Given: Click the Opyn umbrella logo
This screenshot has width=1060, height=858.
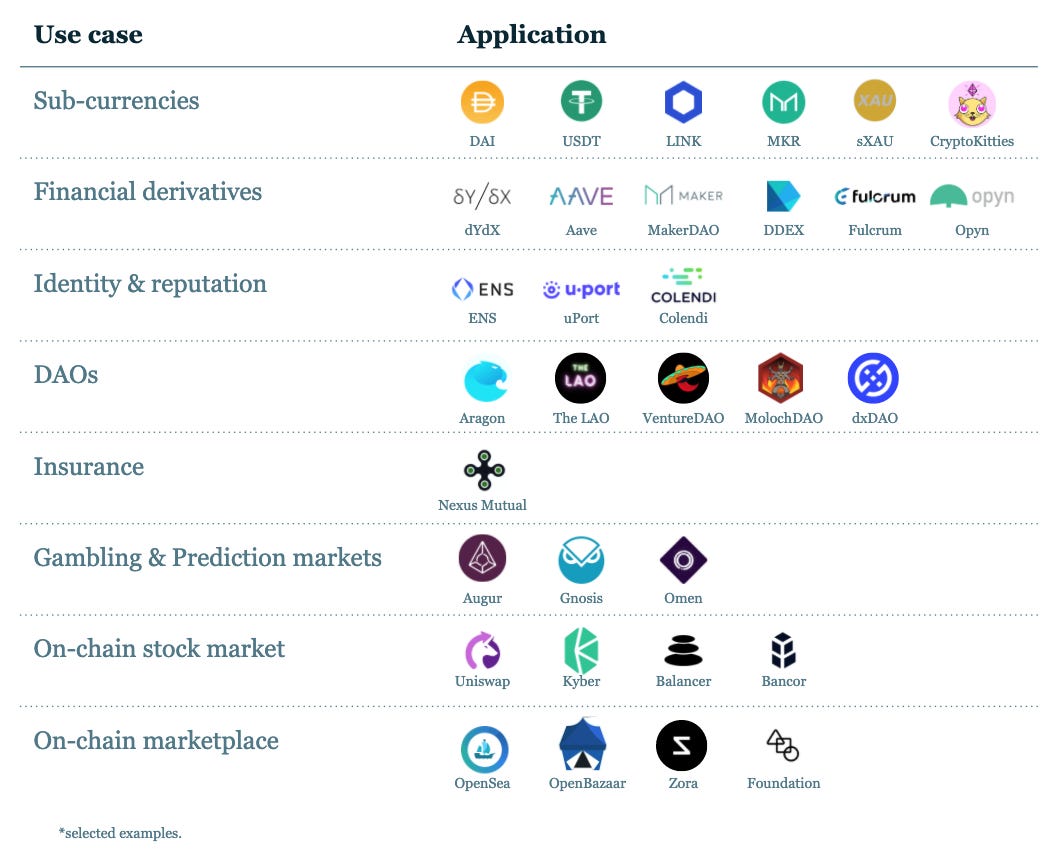Looking at the screenshot, I should click(972, 196).
